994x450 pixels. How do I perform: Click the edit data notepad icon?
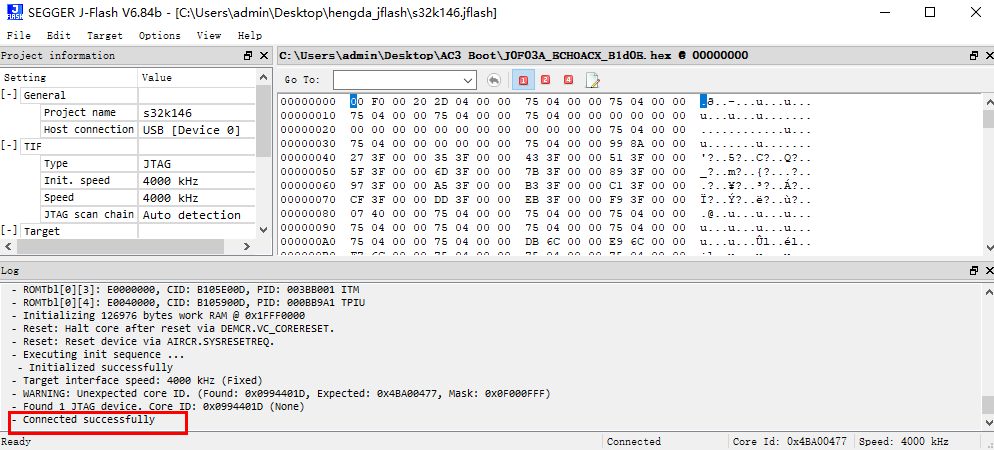point(592,80)
